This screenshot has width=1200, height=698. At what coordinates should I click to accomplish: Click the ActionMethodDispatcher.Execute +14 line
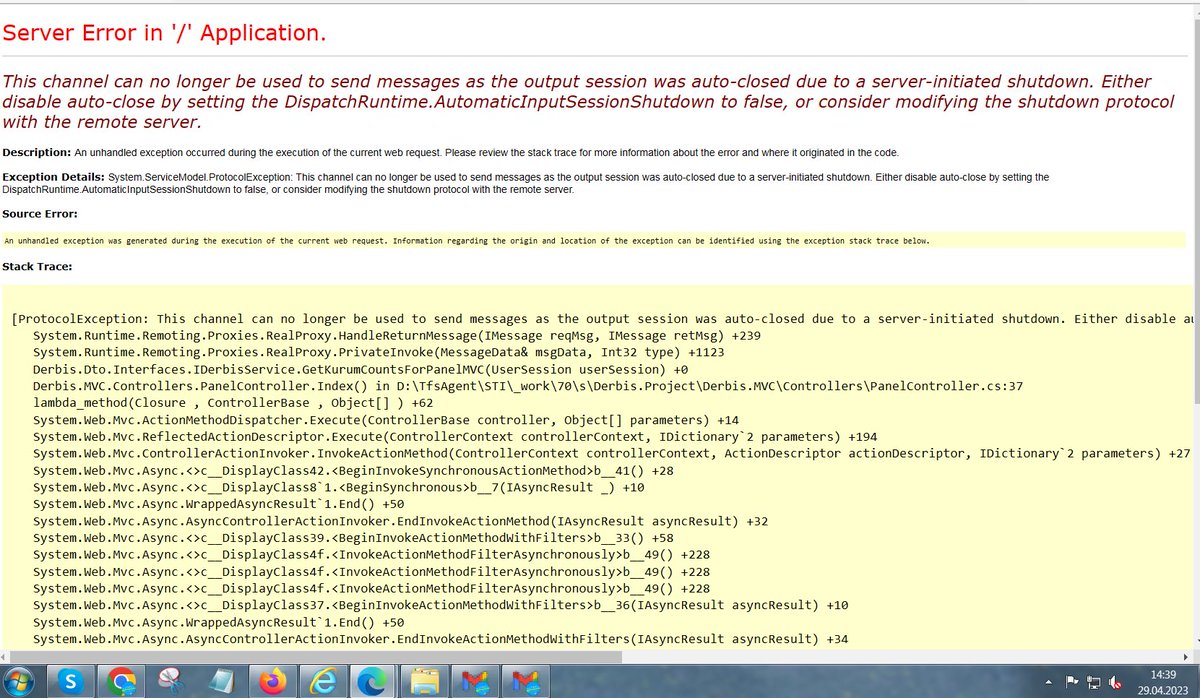pos(386,420)
